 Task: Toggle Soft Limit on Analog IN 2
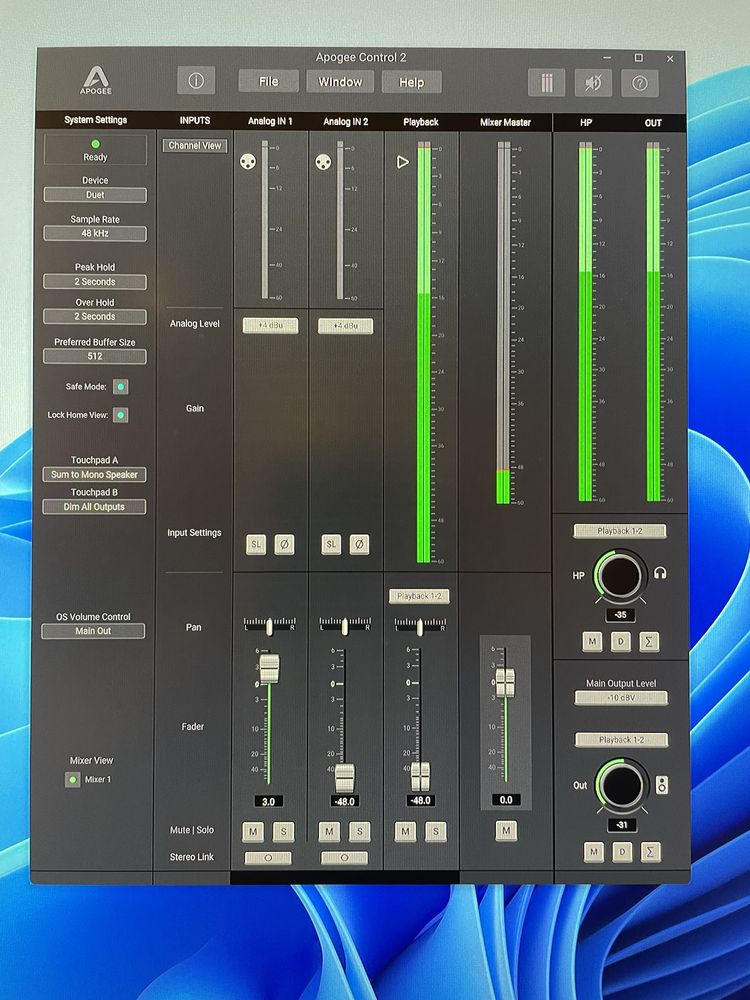(x=330, y=544)
